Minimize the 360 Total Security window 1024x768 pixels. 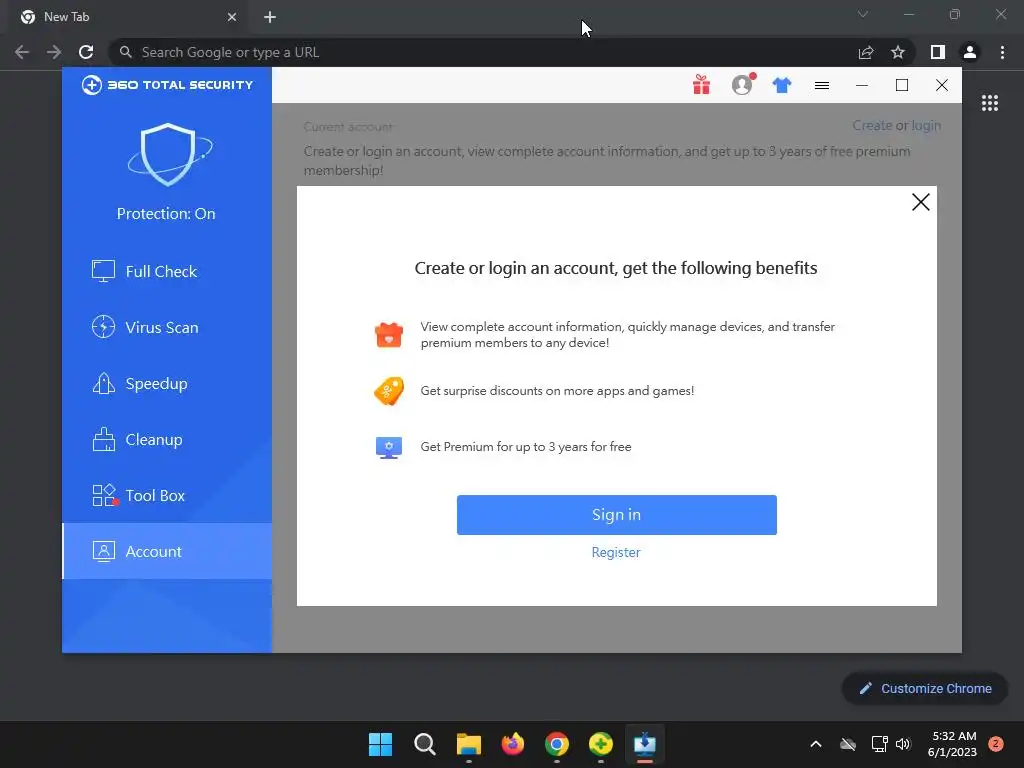pyautogui.click(x=862, y=85)
